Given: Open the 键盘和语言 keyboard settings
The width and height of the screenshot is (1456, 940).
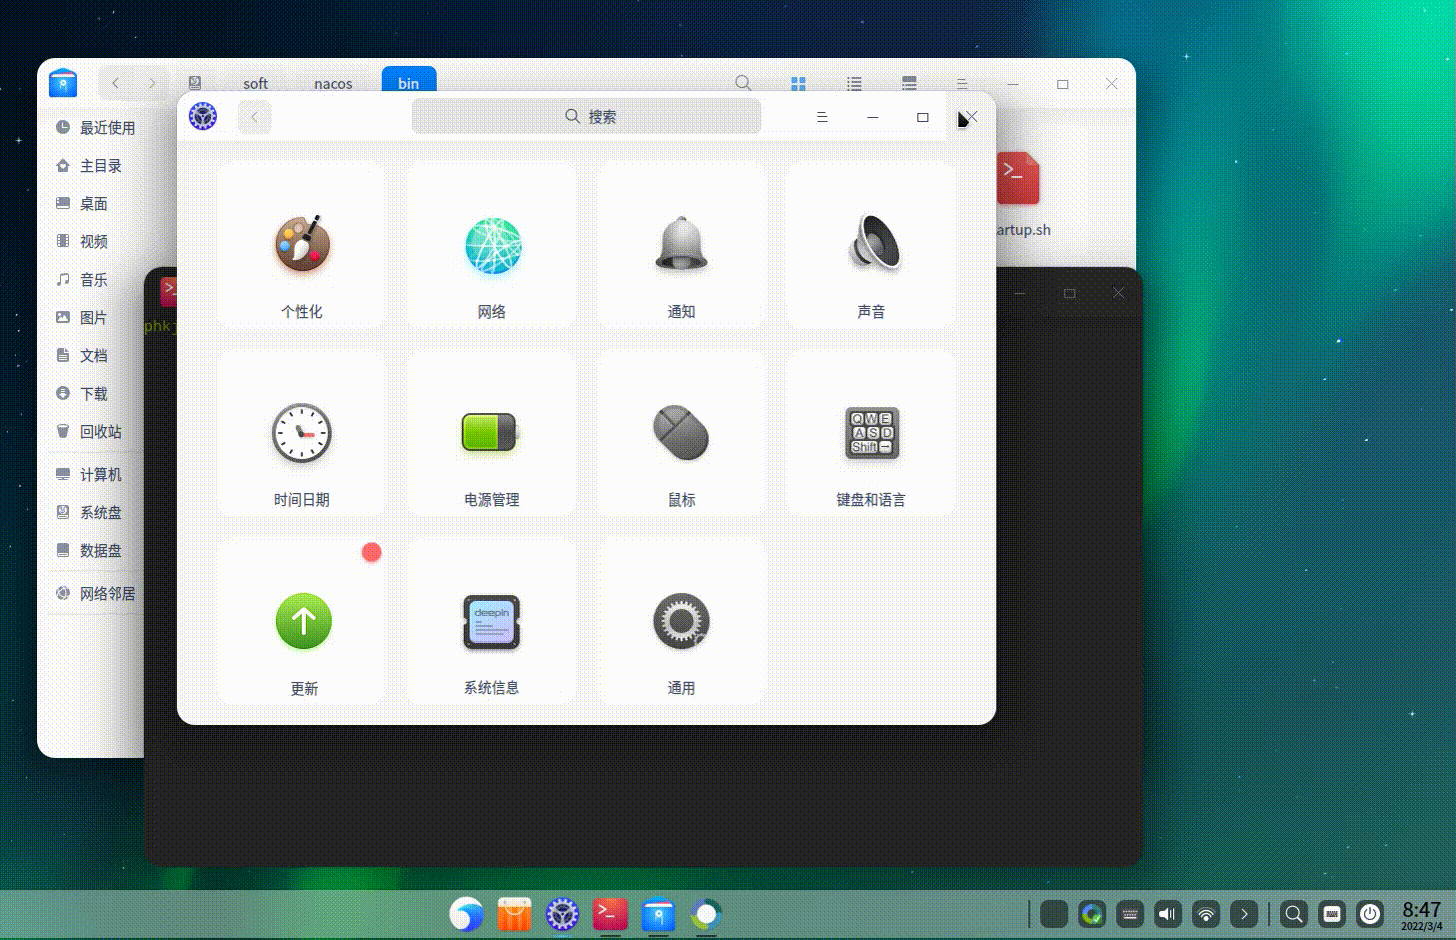Looking at the screenshot, I should point(871,433).
